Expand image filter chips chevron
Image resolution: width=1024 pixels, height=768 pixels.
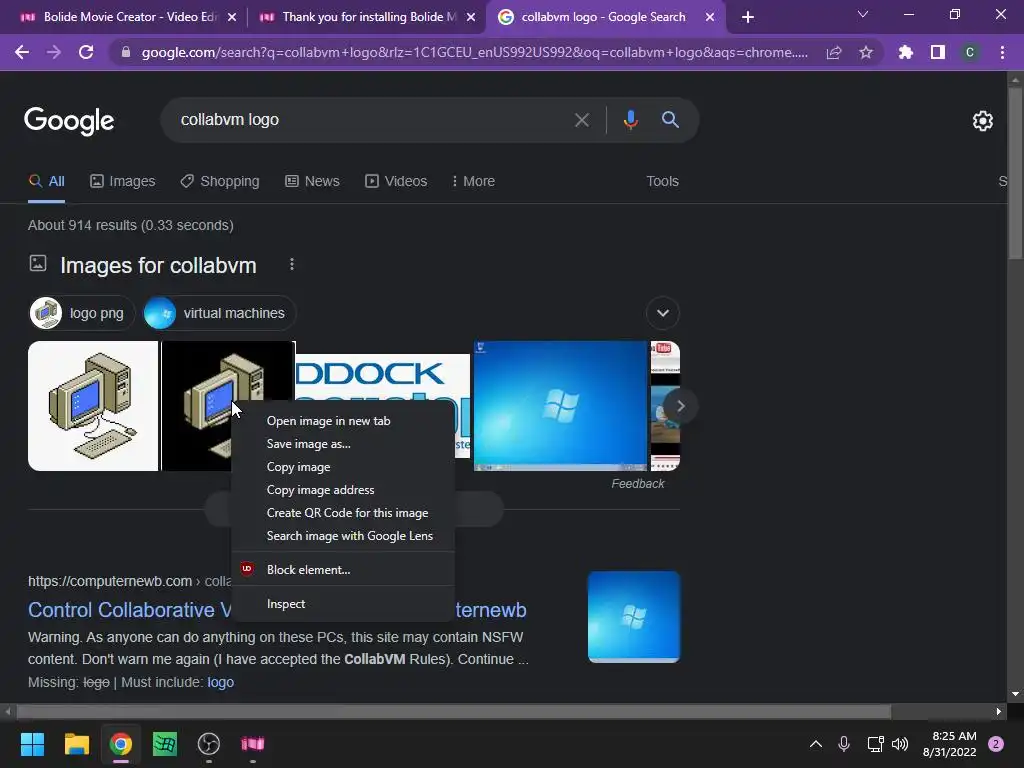click(662, 313)
